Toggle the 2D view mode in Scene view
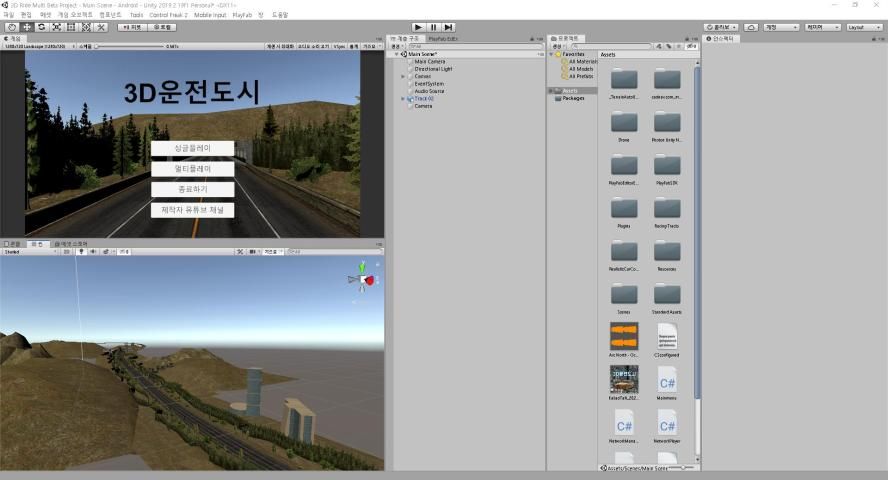Image resolution: width=888 pixels, height=480 pixels. tap(67, 252)
